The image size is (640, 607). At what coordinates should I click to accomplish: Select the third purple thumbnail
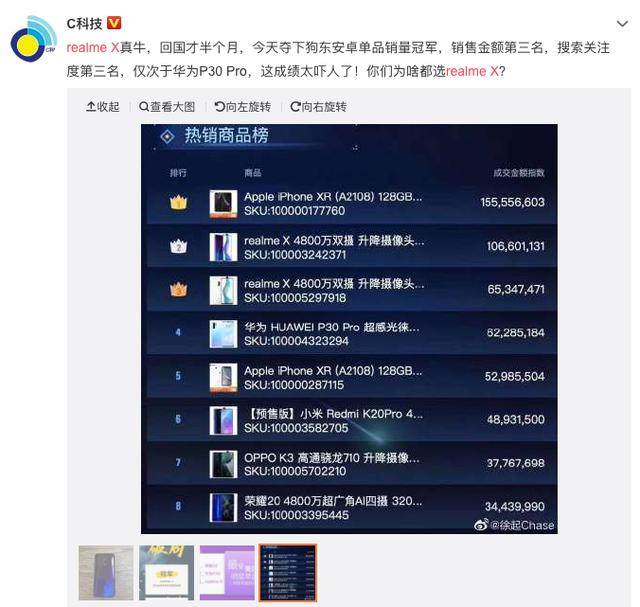(227, 573)
